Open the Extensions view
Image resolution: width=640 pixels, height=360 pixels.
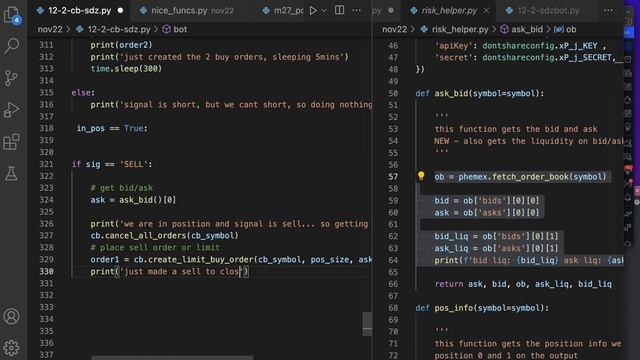[11, 142]
